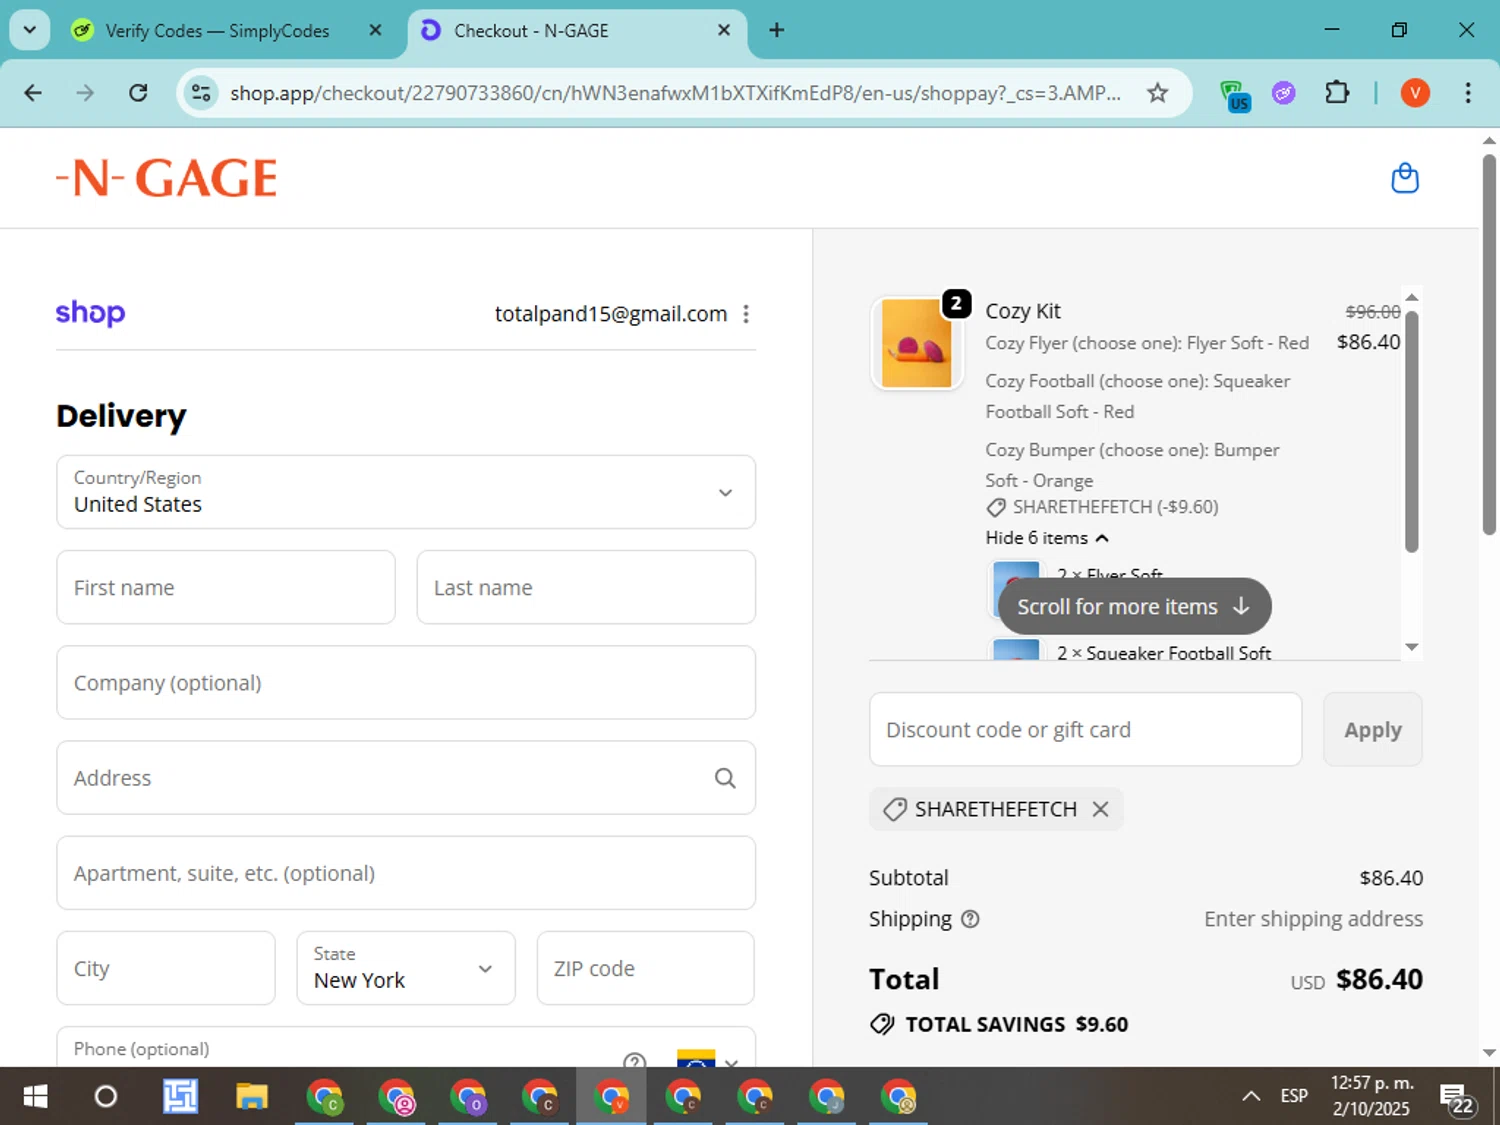This screenshot has height=1125, width=1500.
Task: Click the Address search magnifier icon
Action: coord(725,778)
